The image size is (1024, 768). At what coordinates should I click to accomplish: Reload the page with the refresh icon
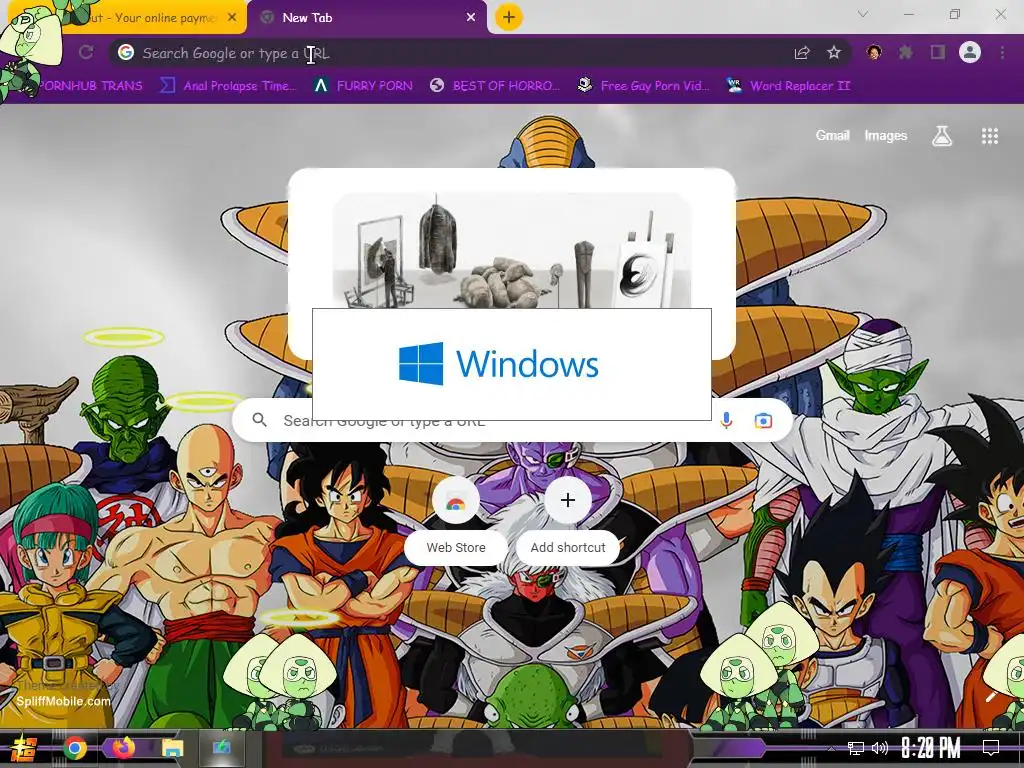(86, 52)
